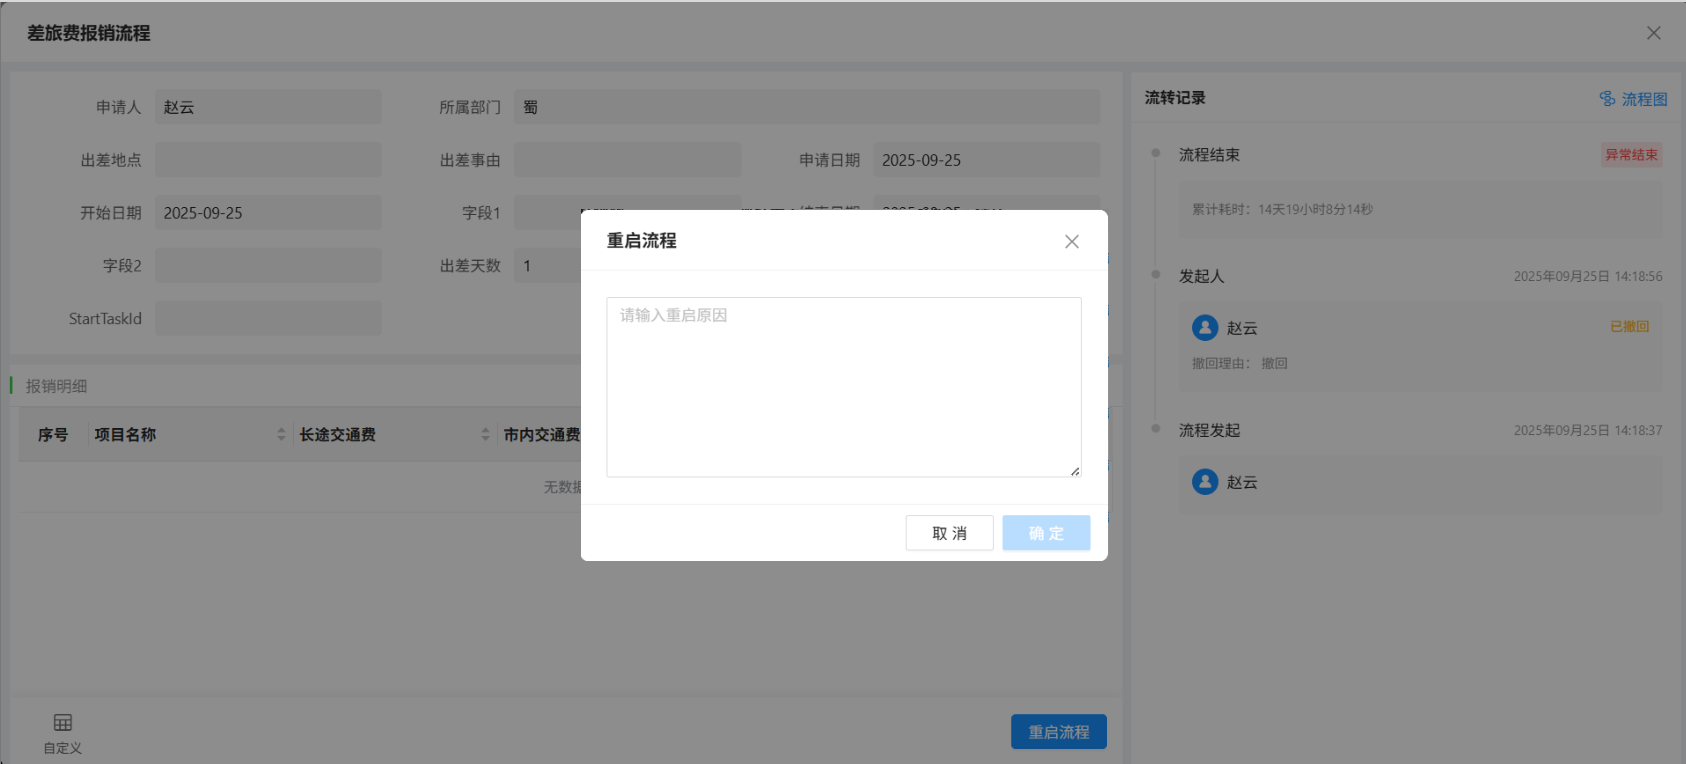Click 赵云 avatar under 发起人
1686x764 pixels.
pos(1205,328)
